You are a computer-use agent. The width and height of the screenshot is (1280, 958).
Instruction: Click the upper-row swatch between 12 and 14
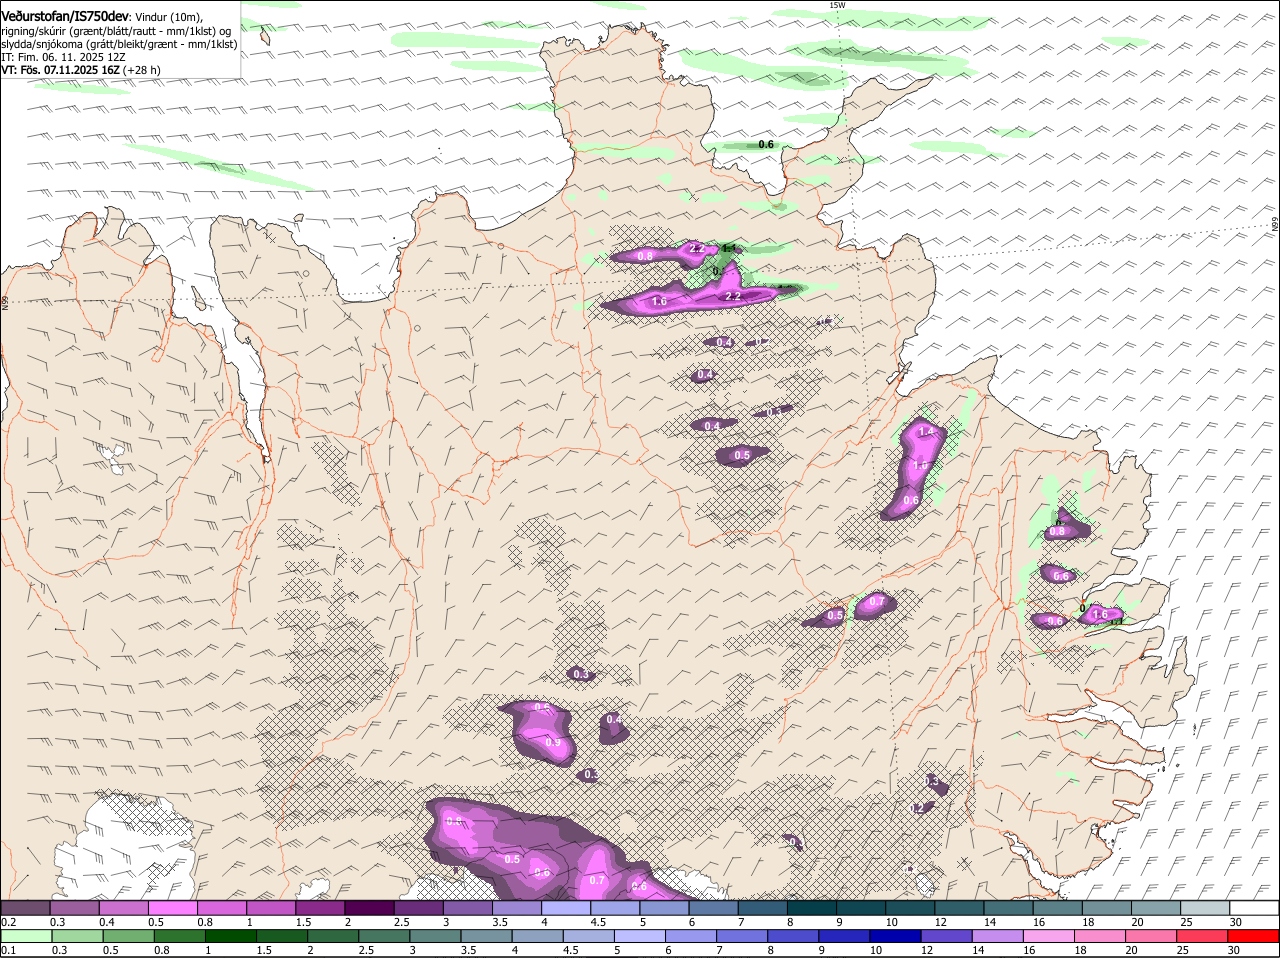pyautogui.click(x=960, y=907)
